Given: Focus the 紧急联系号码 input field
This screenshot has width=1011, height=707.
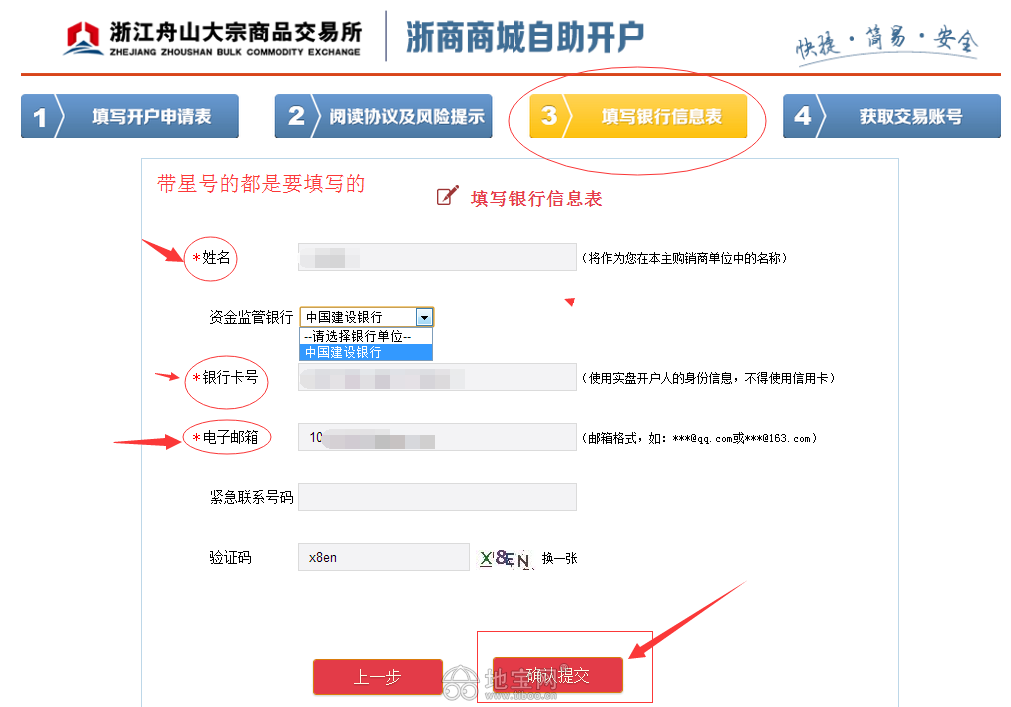Looking at the screenshot, I should (437, 497).
